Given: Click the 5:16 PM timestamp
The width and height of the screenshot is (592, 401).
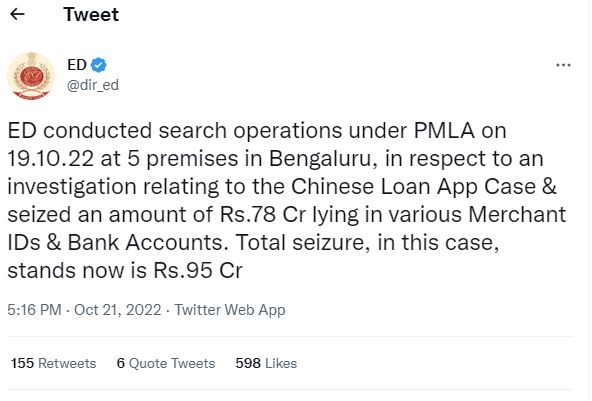Looking at the screenshot, I should (34, 310).
